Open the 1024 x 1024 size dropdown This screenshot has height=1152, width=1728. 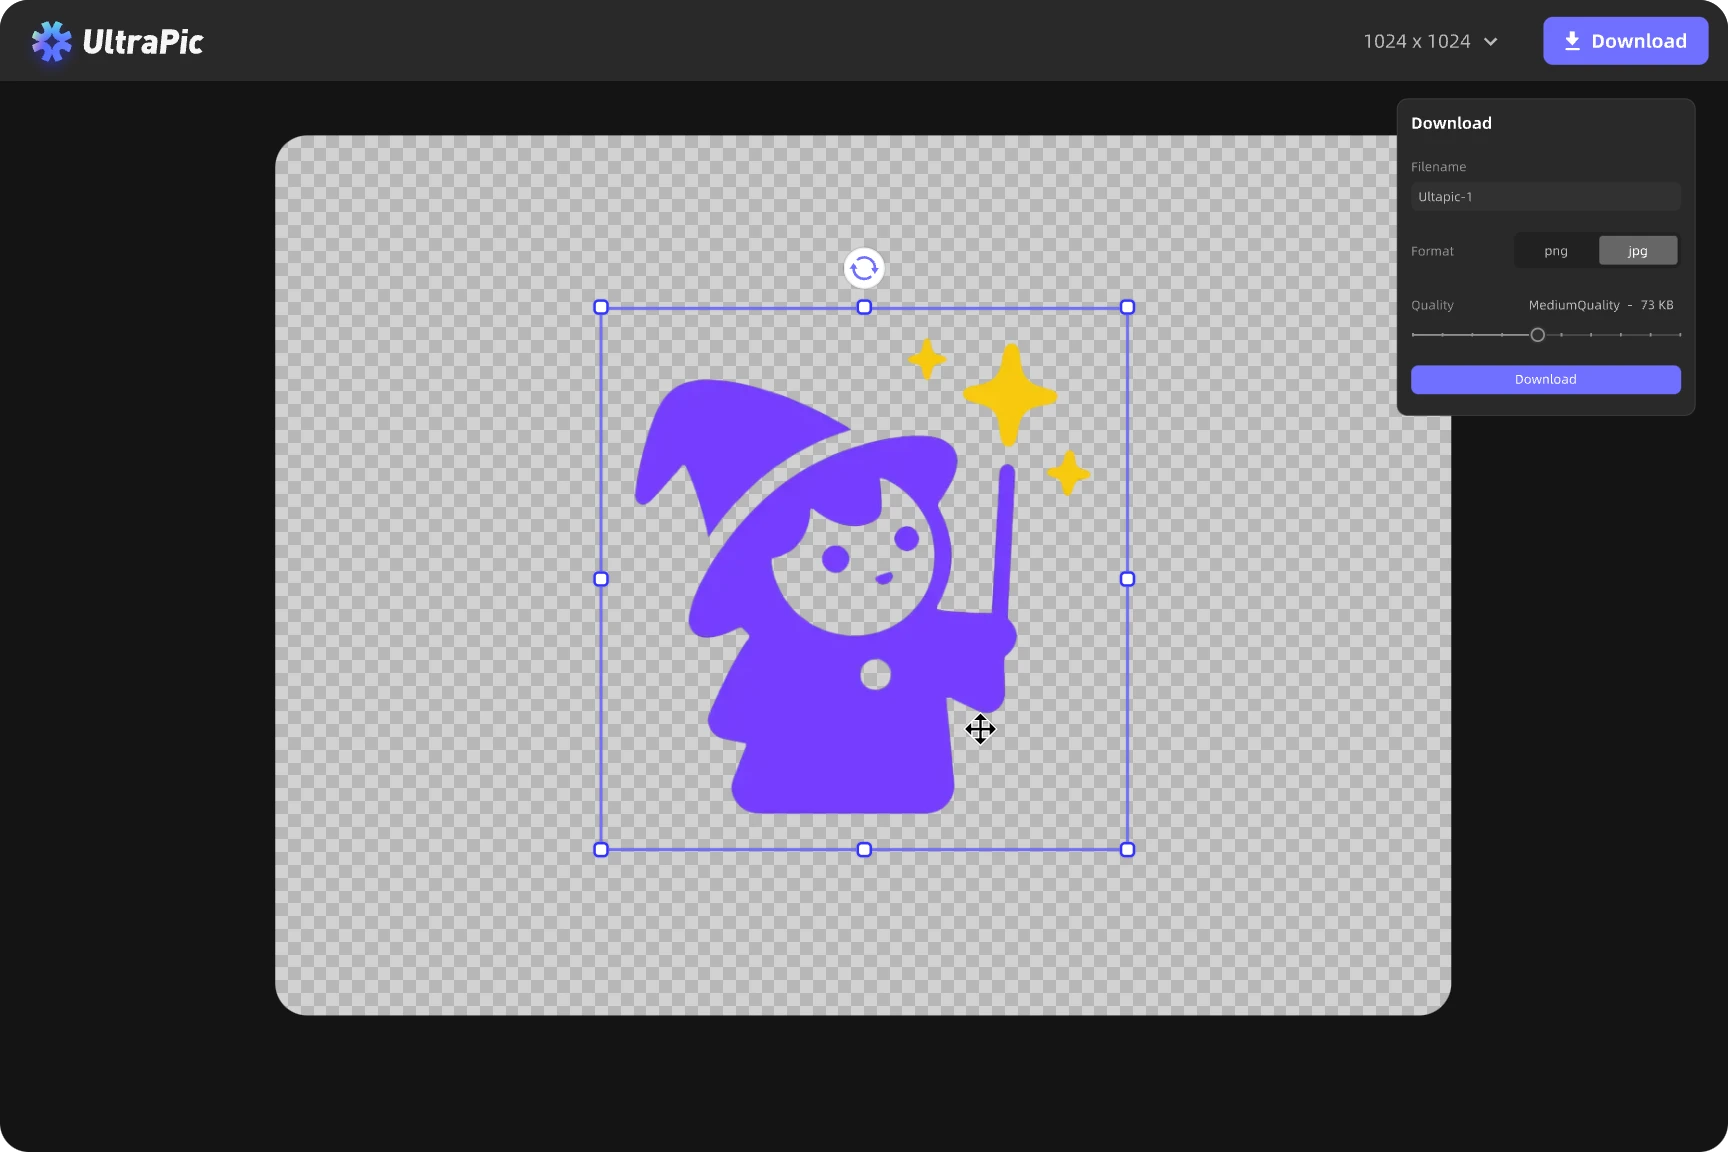(1430, 41)
